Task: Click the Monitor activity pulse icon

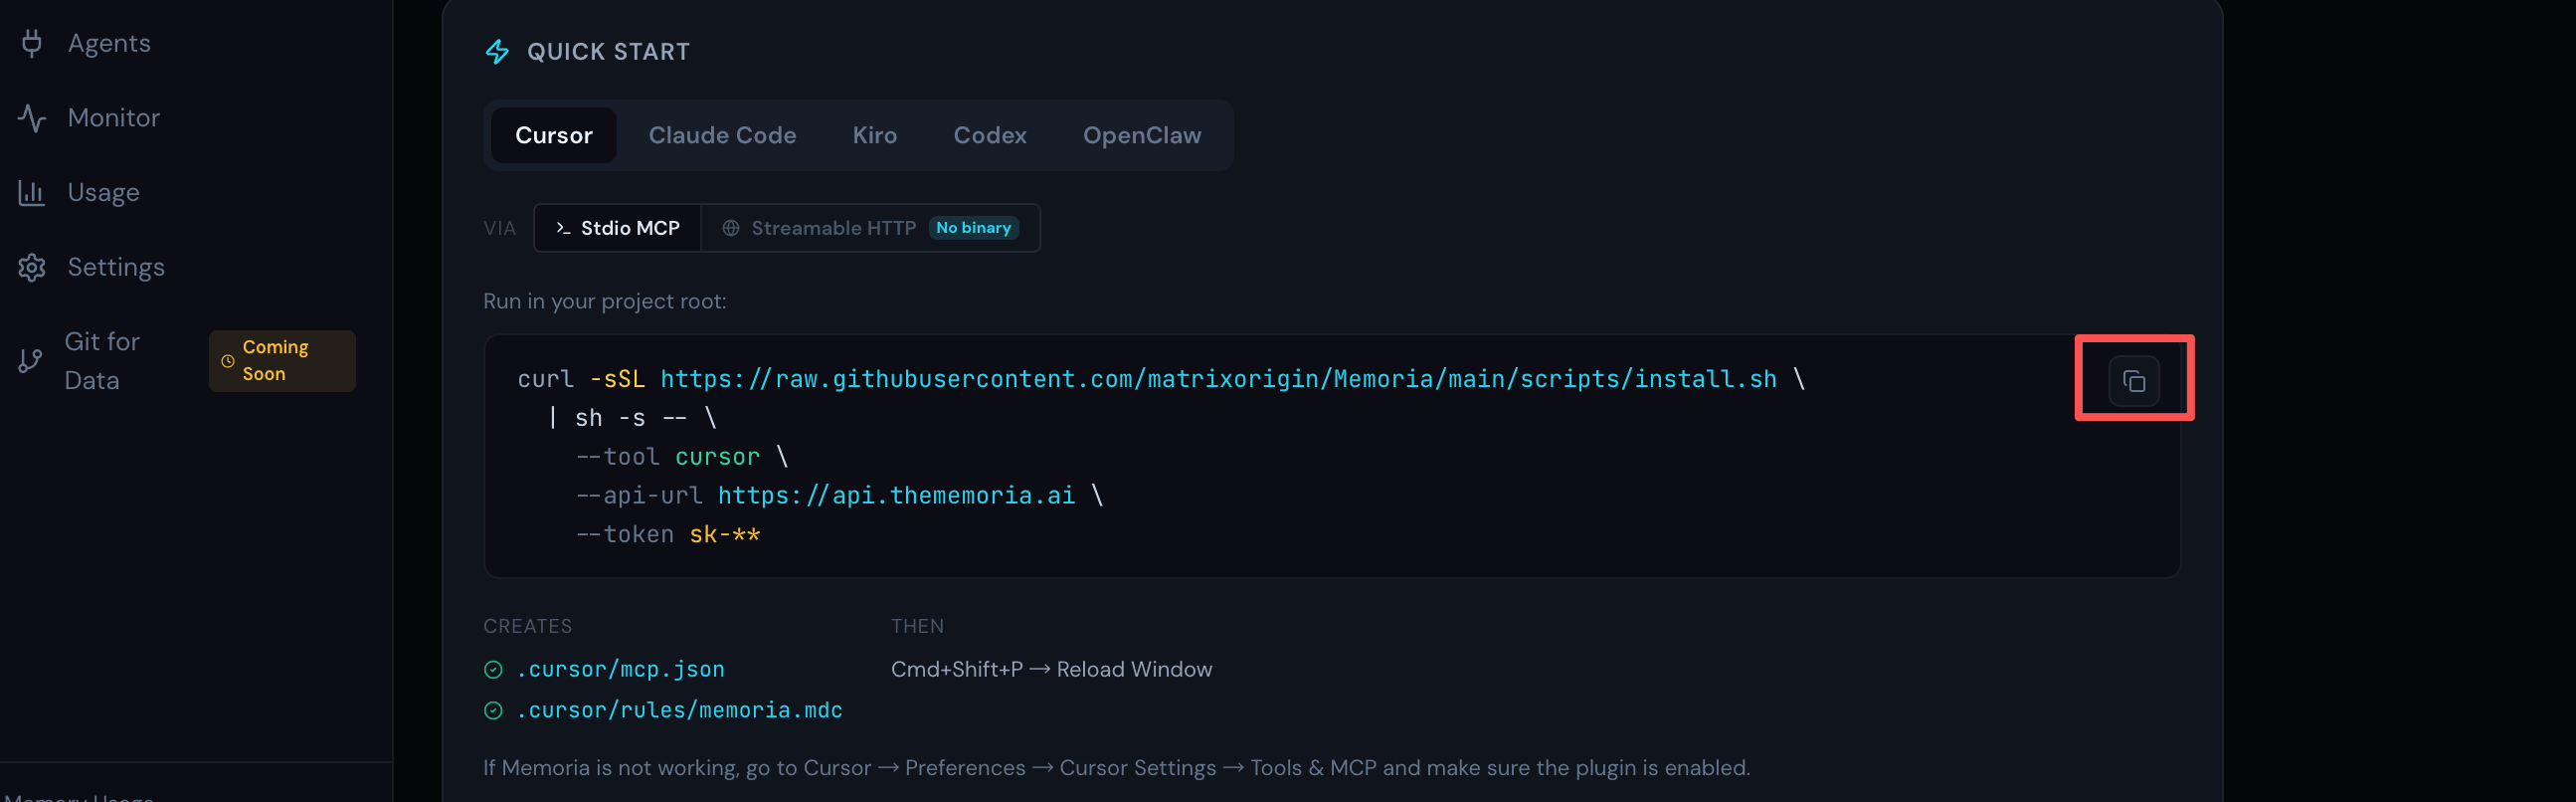Action: [x=32, y=118]
